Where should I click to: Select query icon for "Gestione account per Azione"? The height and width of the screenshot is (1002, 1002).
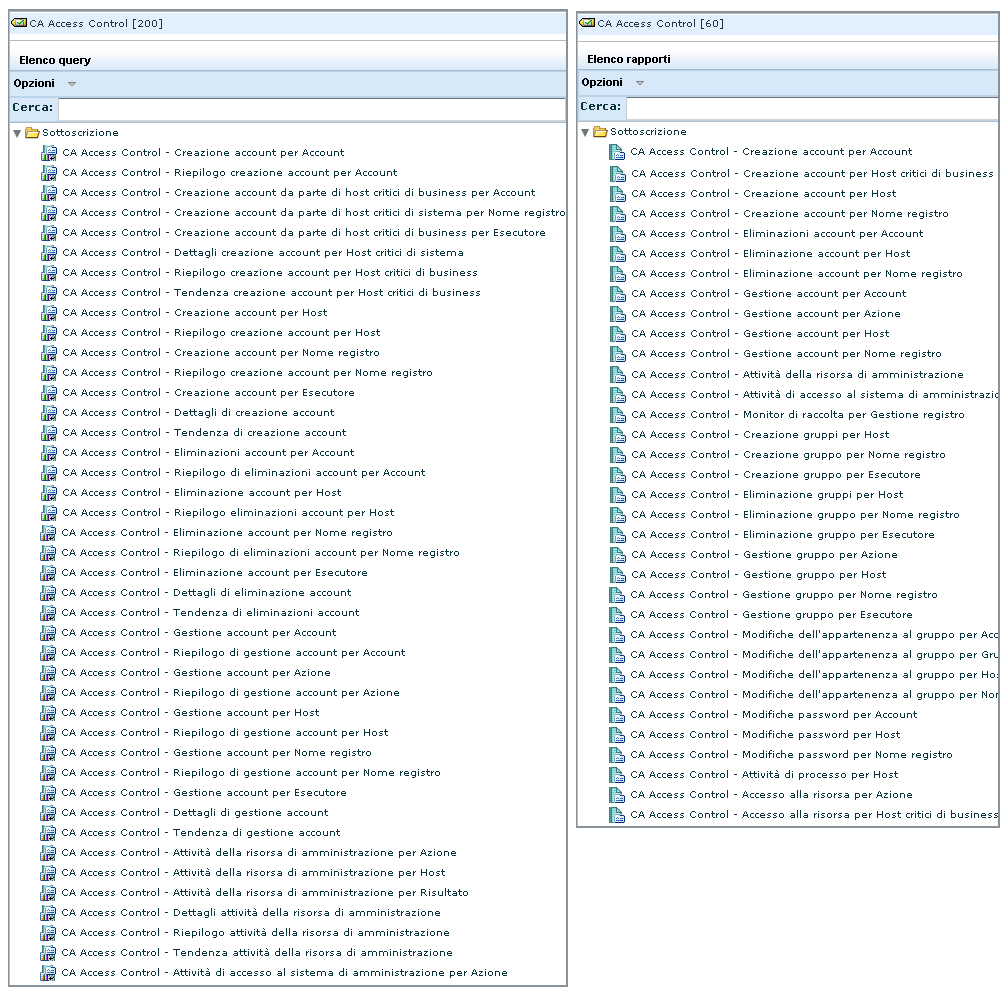pyautogui.click(x=48, y=672)
